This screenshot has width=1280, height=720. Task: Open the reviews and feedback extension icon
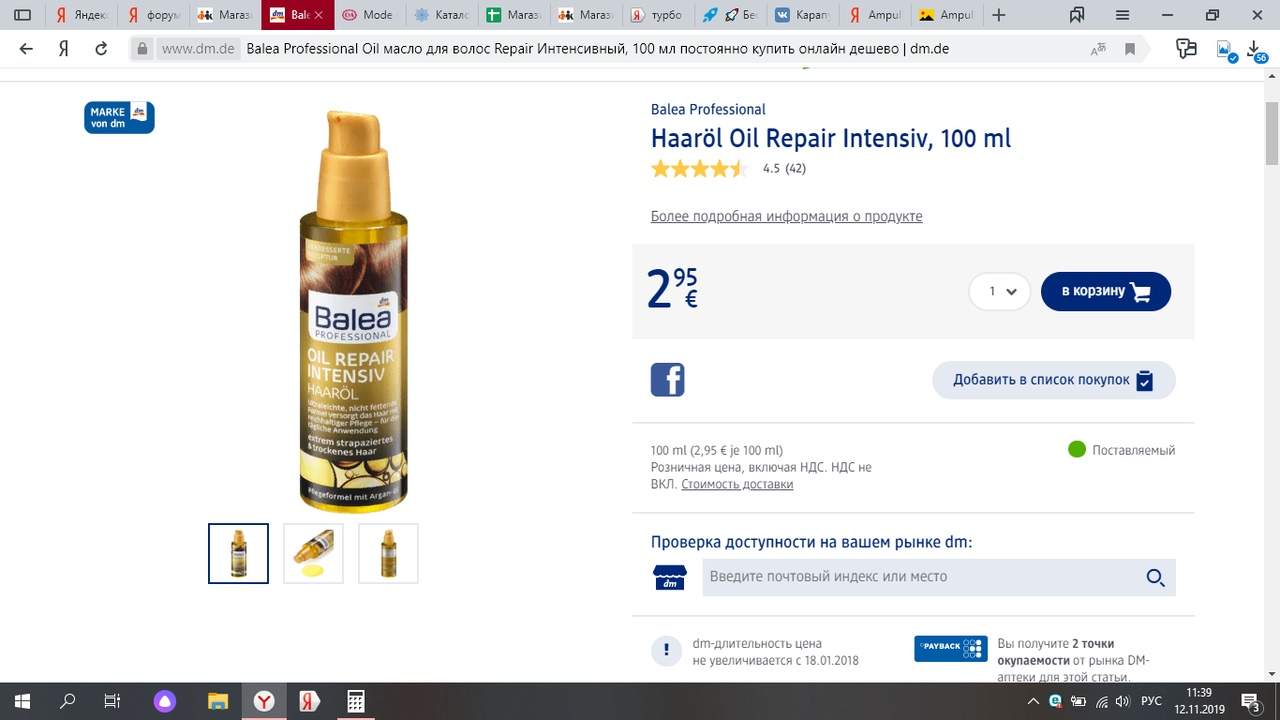click(1186, 48)
